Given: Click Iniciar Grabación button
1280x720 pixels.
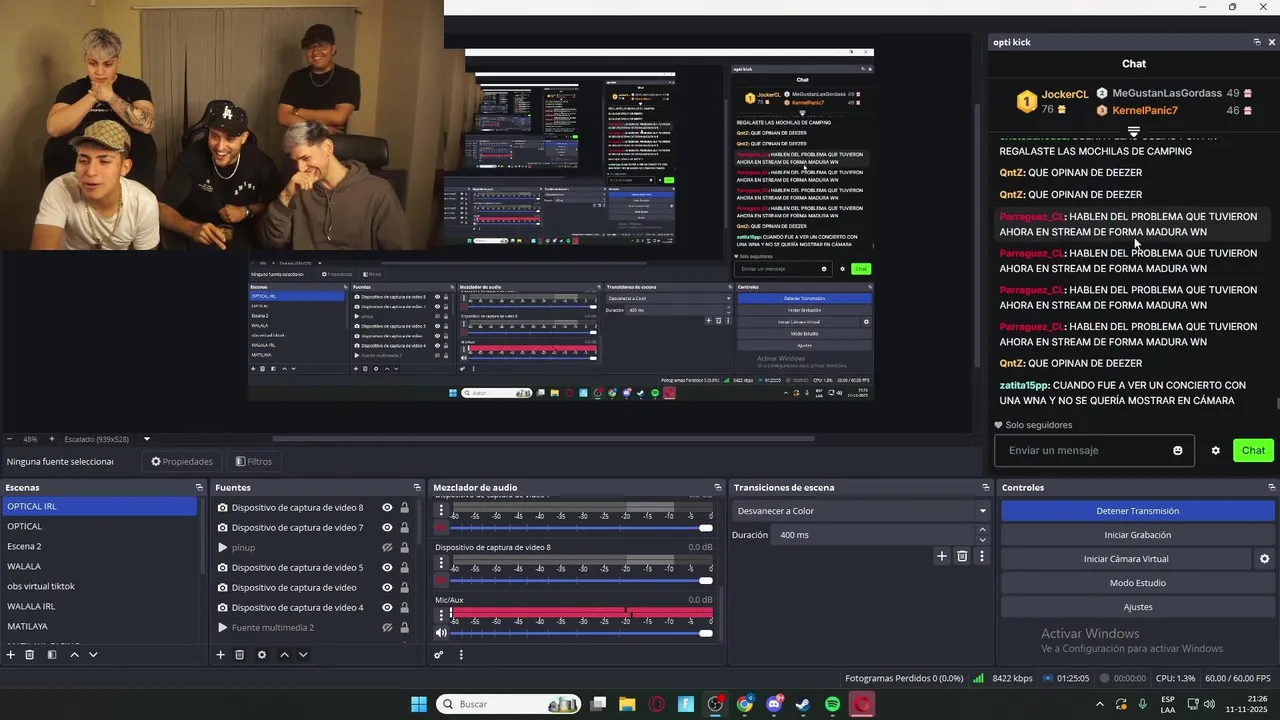Looking at the screenshot, I should click(1138, 535).
